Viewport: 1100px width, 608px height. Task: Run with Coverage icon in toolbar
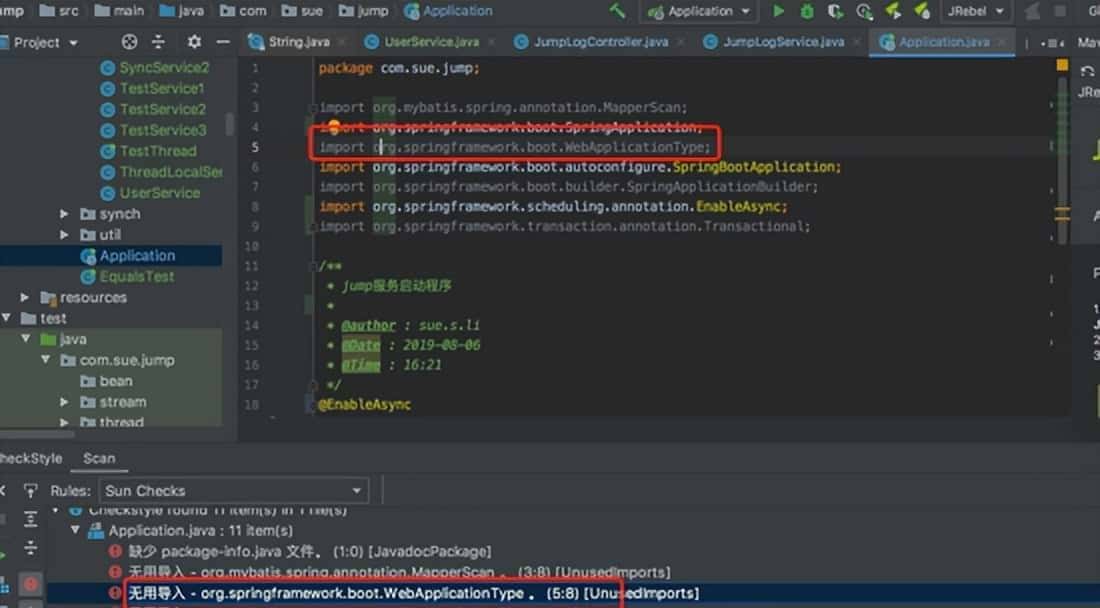pos(835,12)
